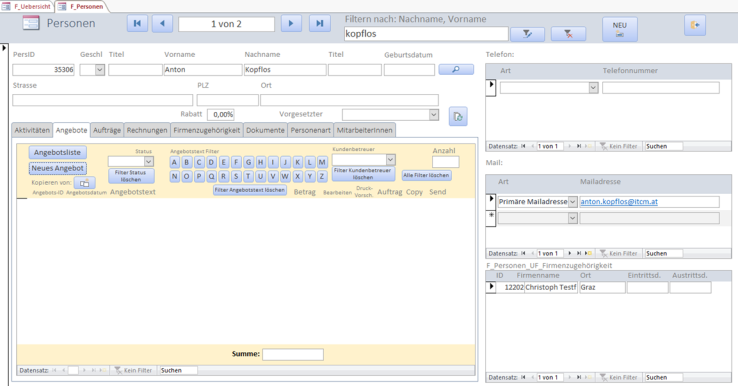The height and width of the screenshot is (386, 738).
Task: Click the PLZ input field
Action: (x=227, y=100)
